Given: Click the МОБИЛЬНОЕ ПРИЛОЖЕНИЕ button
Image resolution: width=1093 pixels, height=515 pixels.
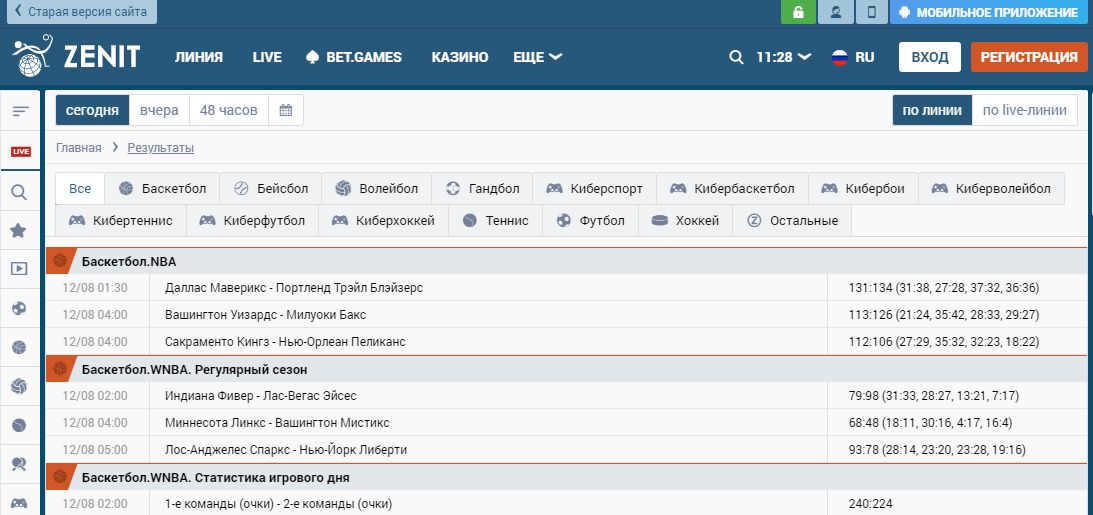Looking at the screenshot, I should 991,12.
